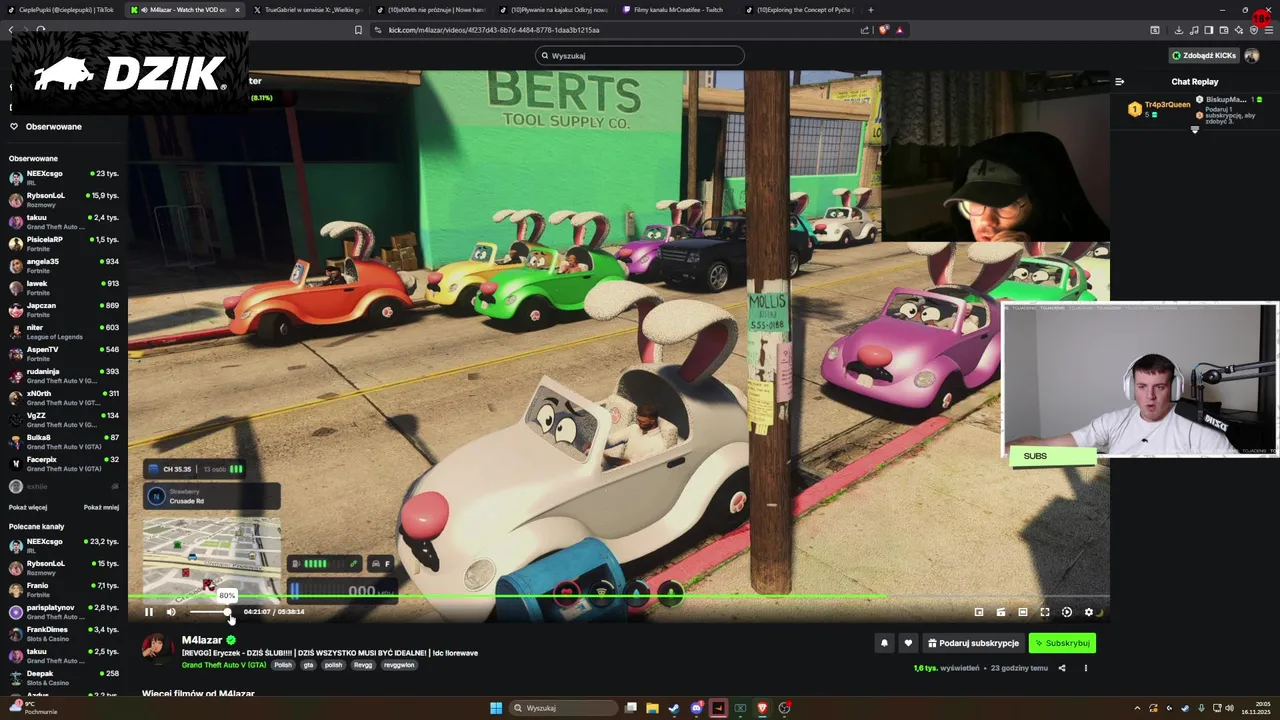Open AspenTV channel in sidebar
Image resolution: width=1280 pixels, height=720 pixels.
(64, 354)
